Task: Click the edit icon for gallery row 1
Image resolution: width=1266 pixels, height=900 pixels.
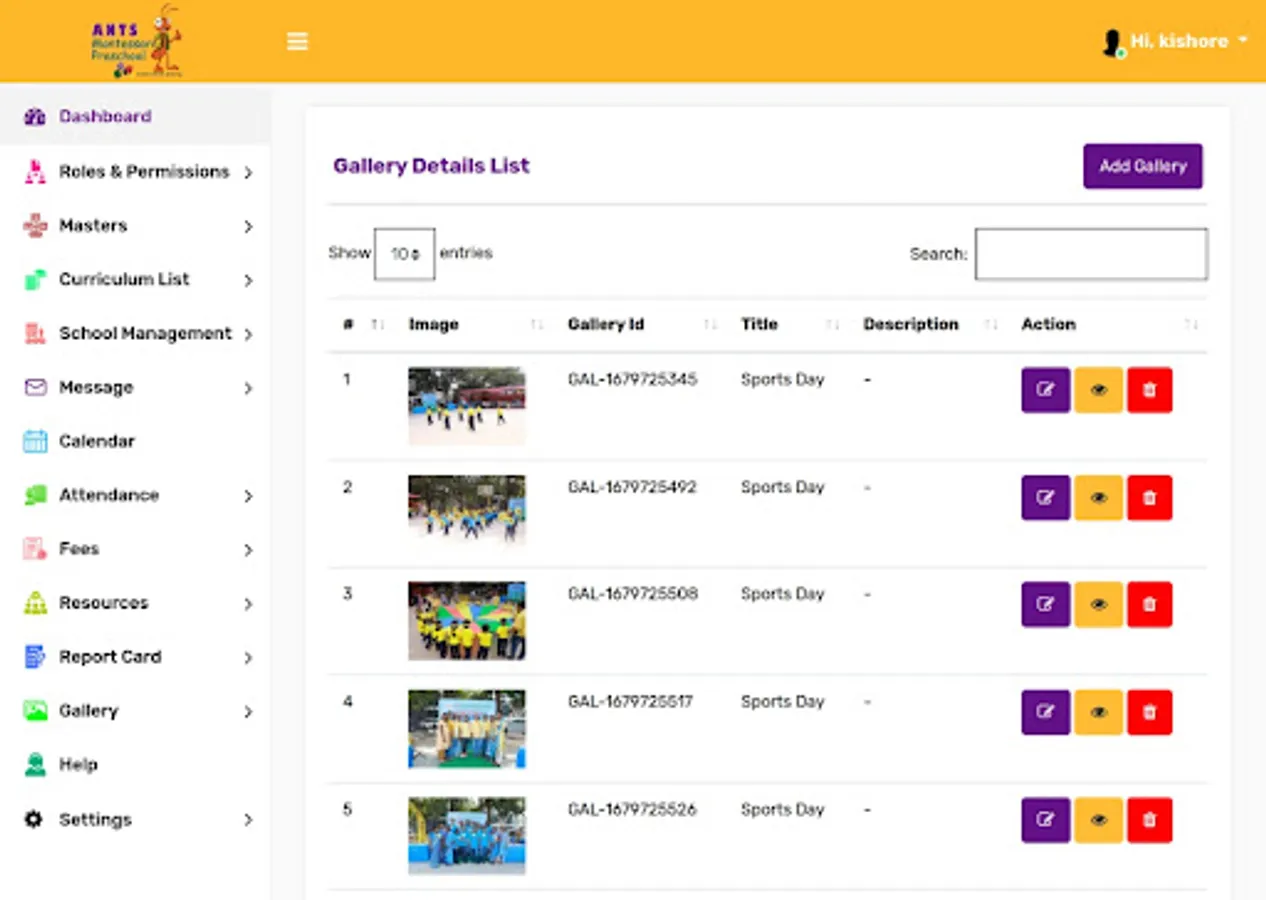Action: click(1045, 390)
